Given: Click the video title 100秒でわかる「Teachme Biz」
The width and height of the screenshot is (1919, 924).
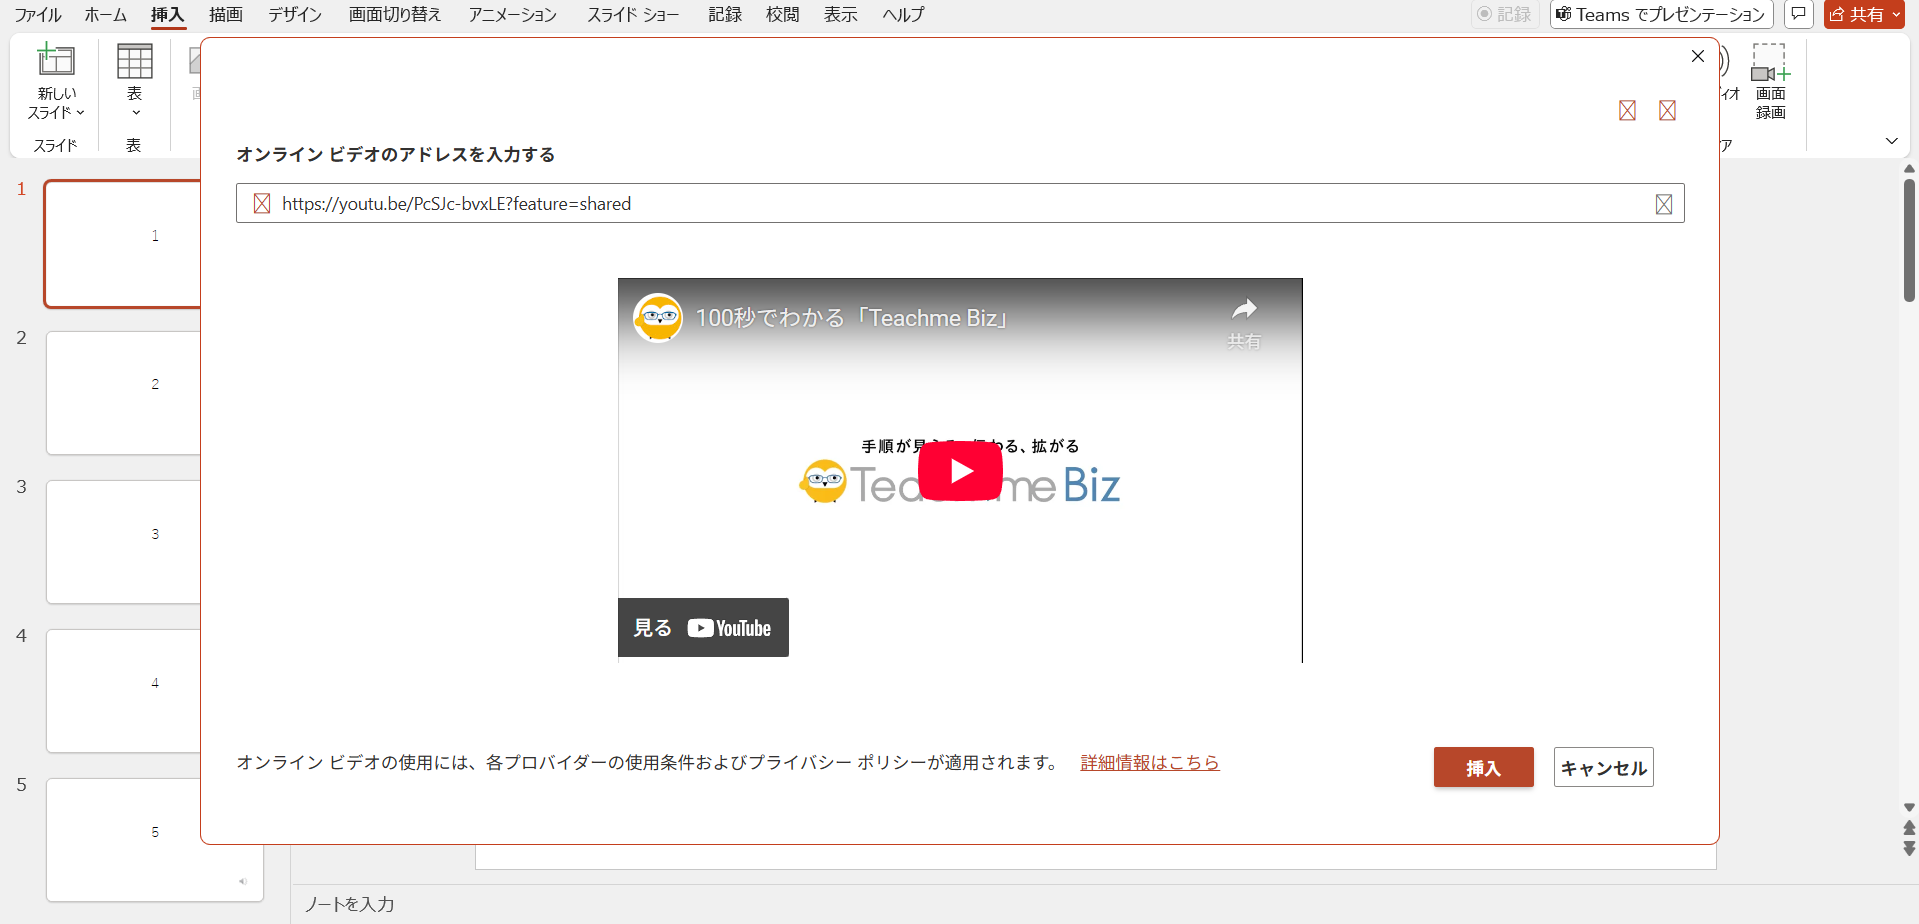Looking at the screenshot, I should point(853,318).
